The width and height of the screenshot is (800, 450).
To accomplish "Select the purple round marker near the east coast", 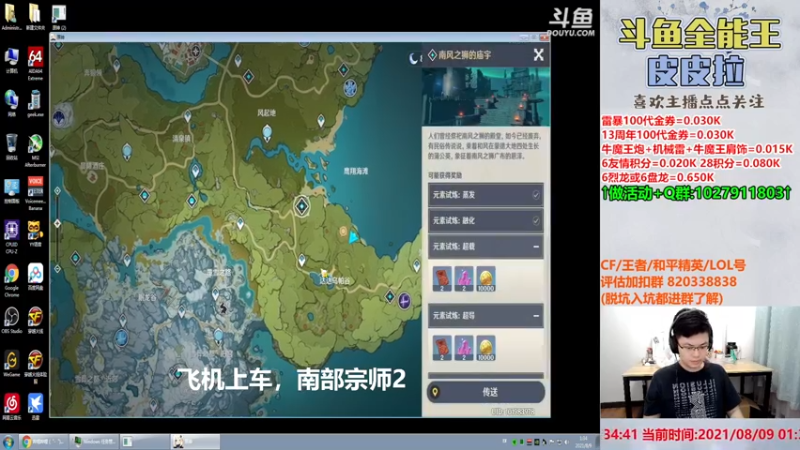I will (404, 301).
